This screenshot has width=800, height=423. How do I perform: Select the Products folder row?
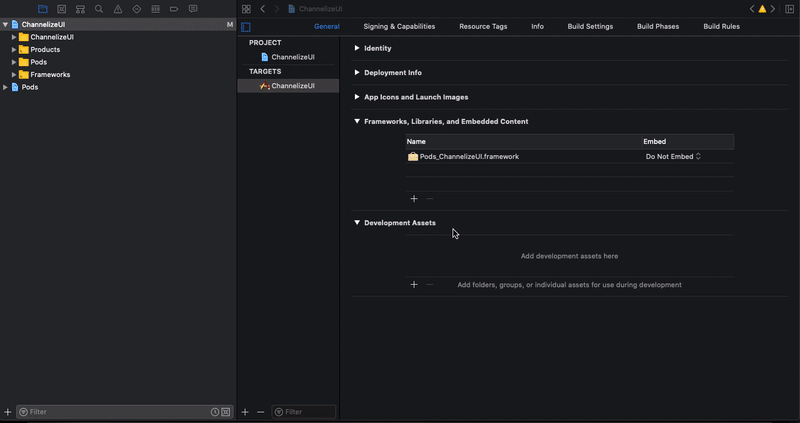118,49
